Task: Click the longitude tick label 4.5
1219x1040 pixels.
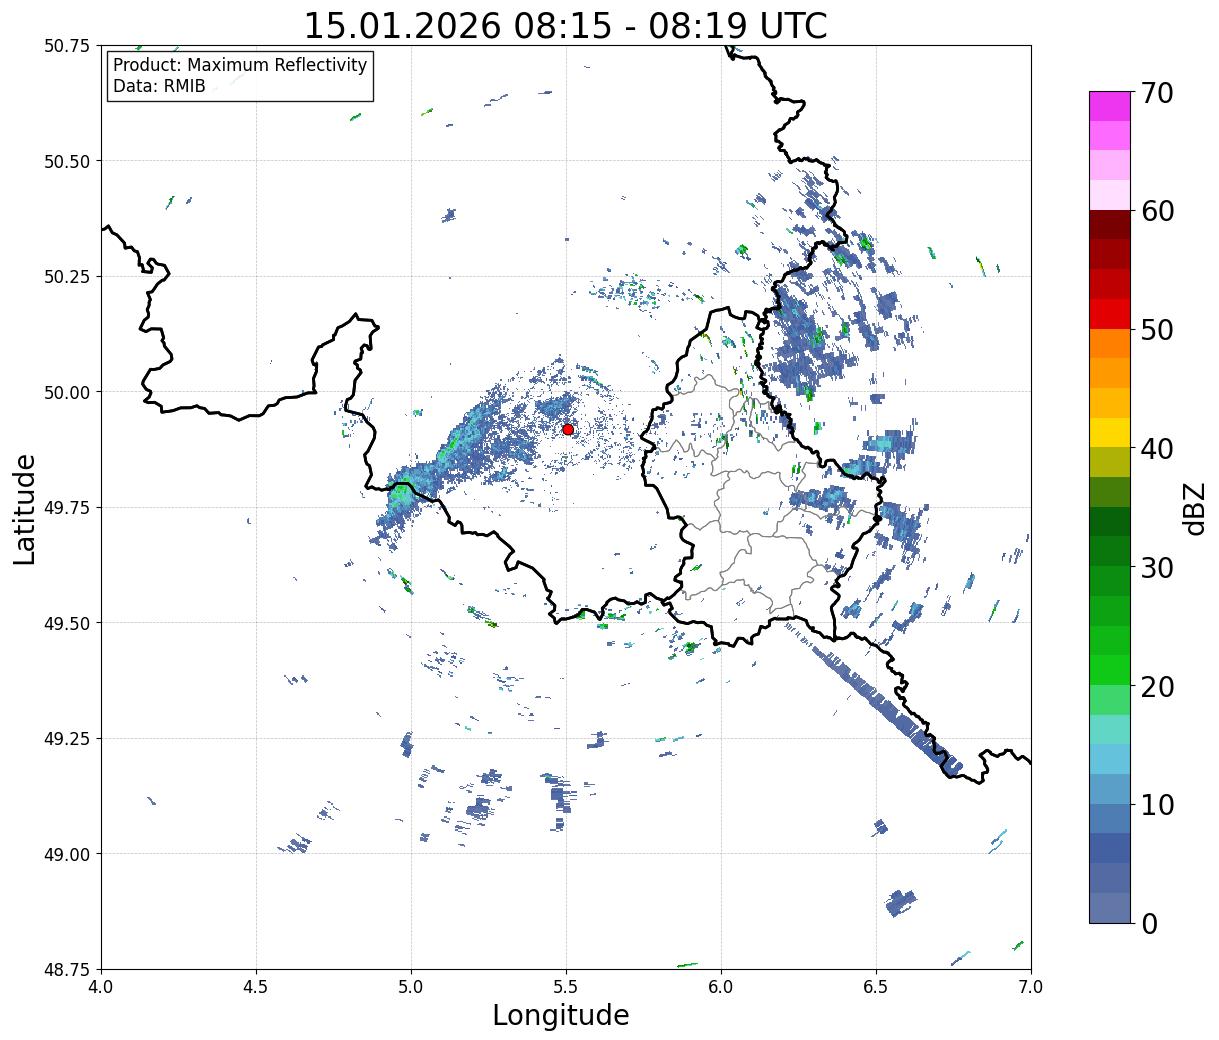Action: tap(256, 986)
